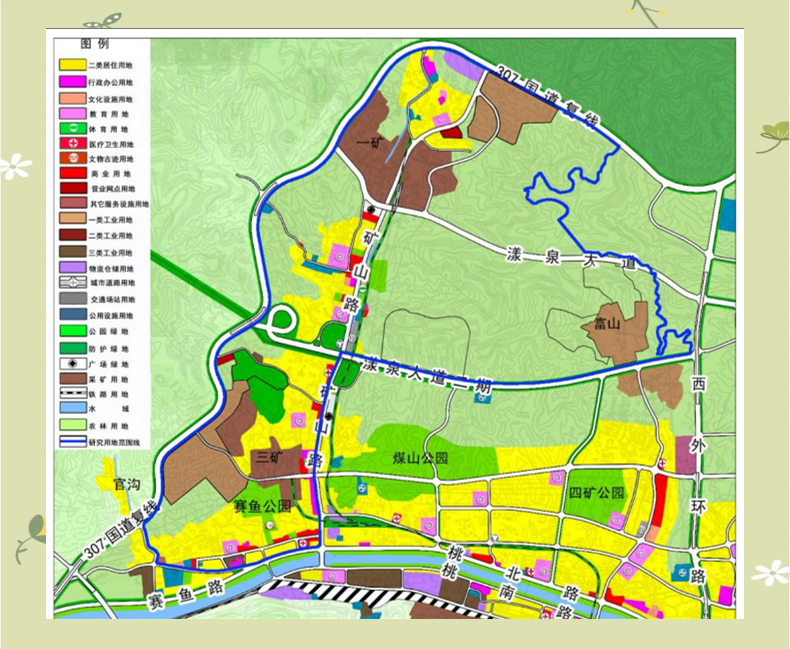
Task: Click the 体育用地 sports legend icon
Action: pos(71,129)
